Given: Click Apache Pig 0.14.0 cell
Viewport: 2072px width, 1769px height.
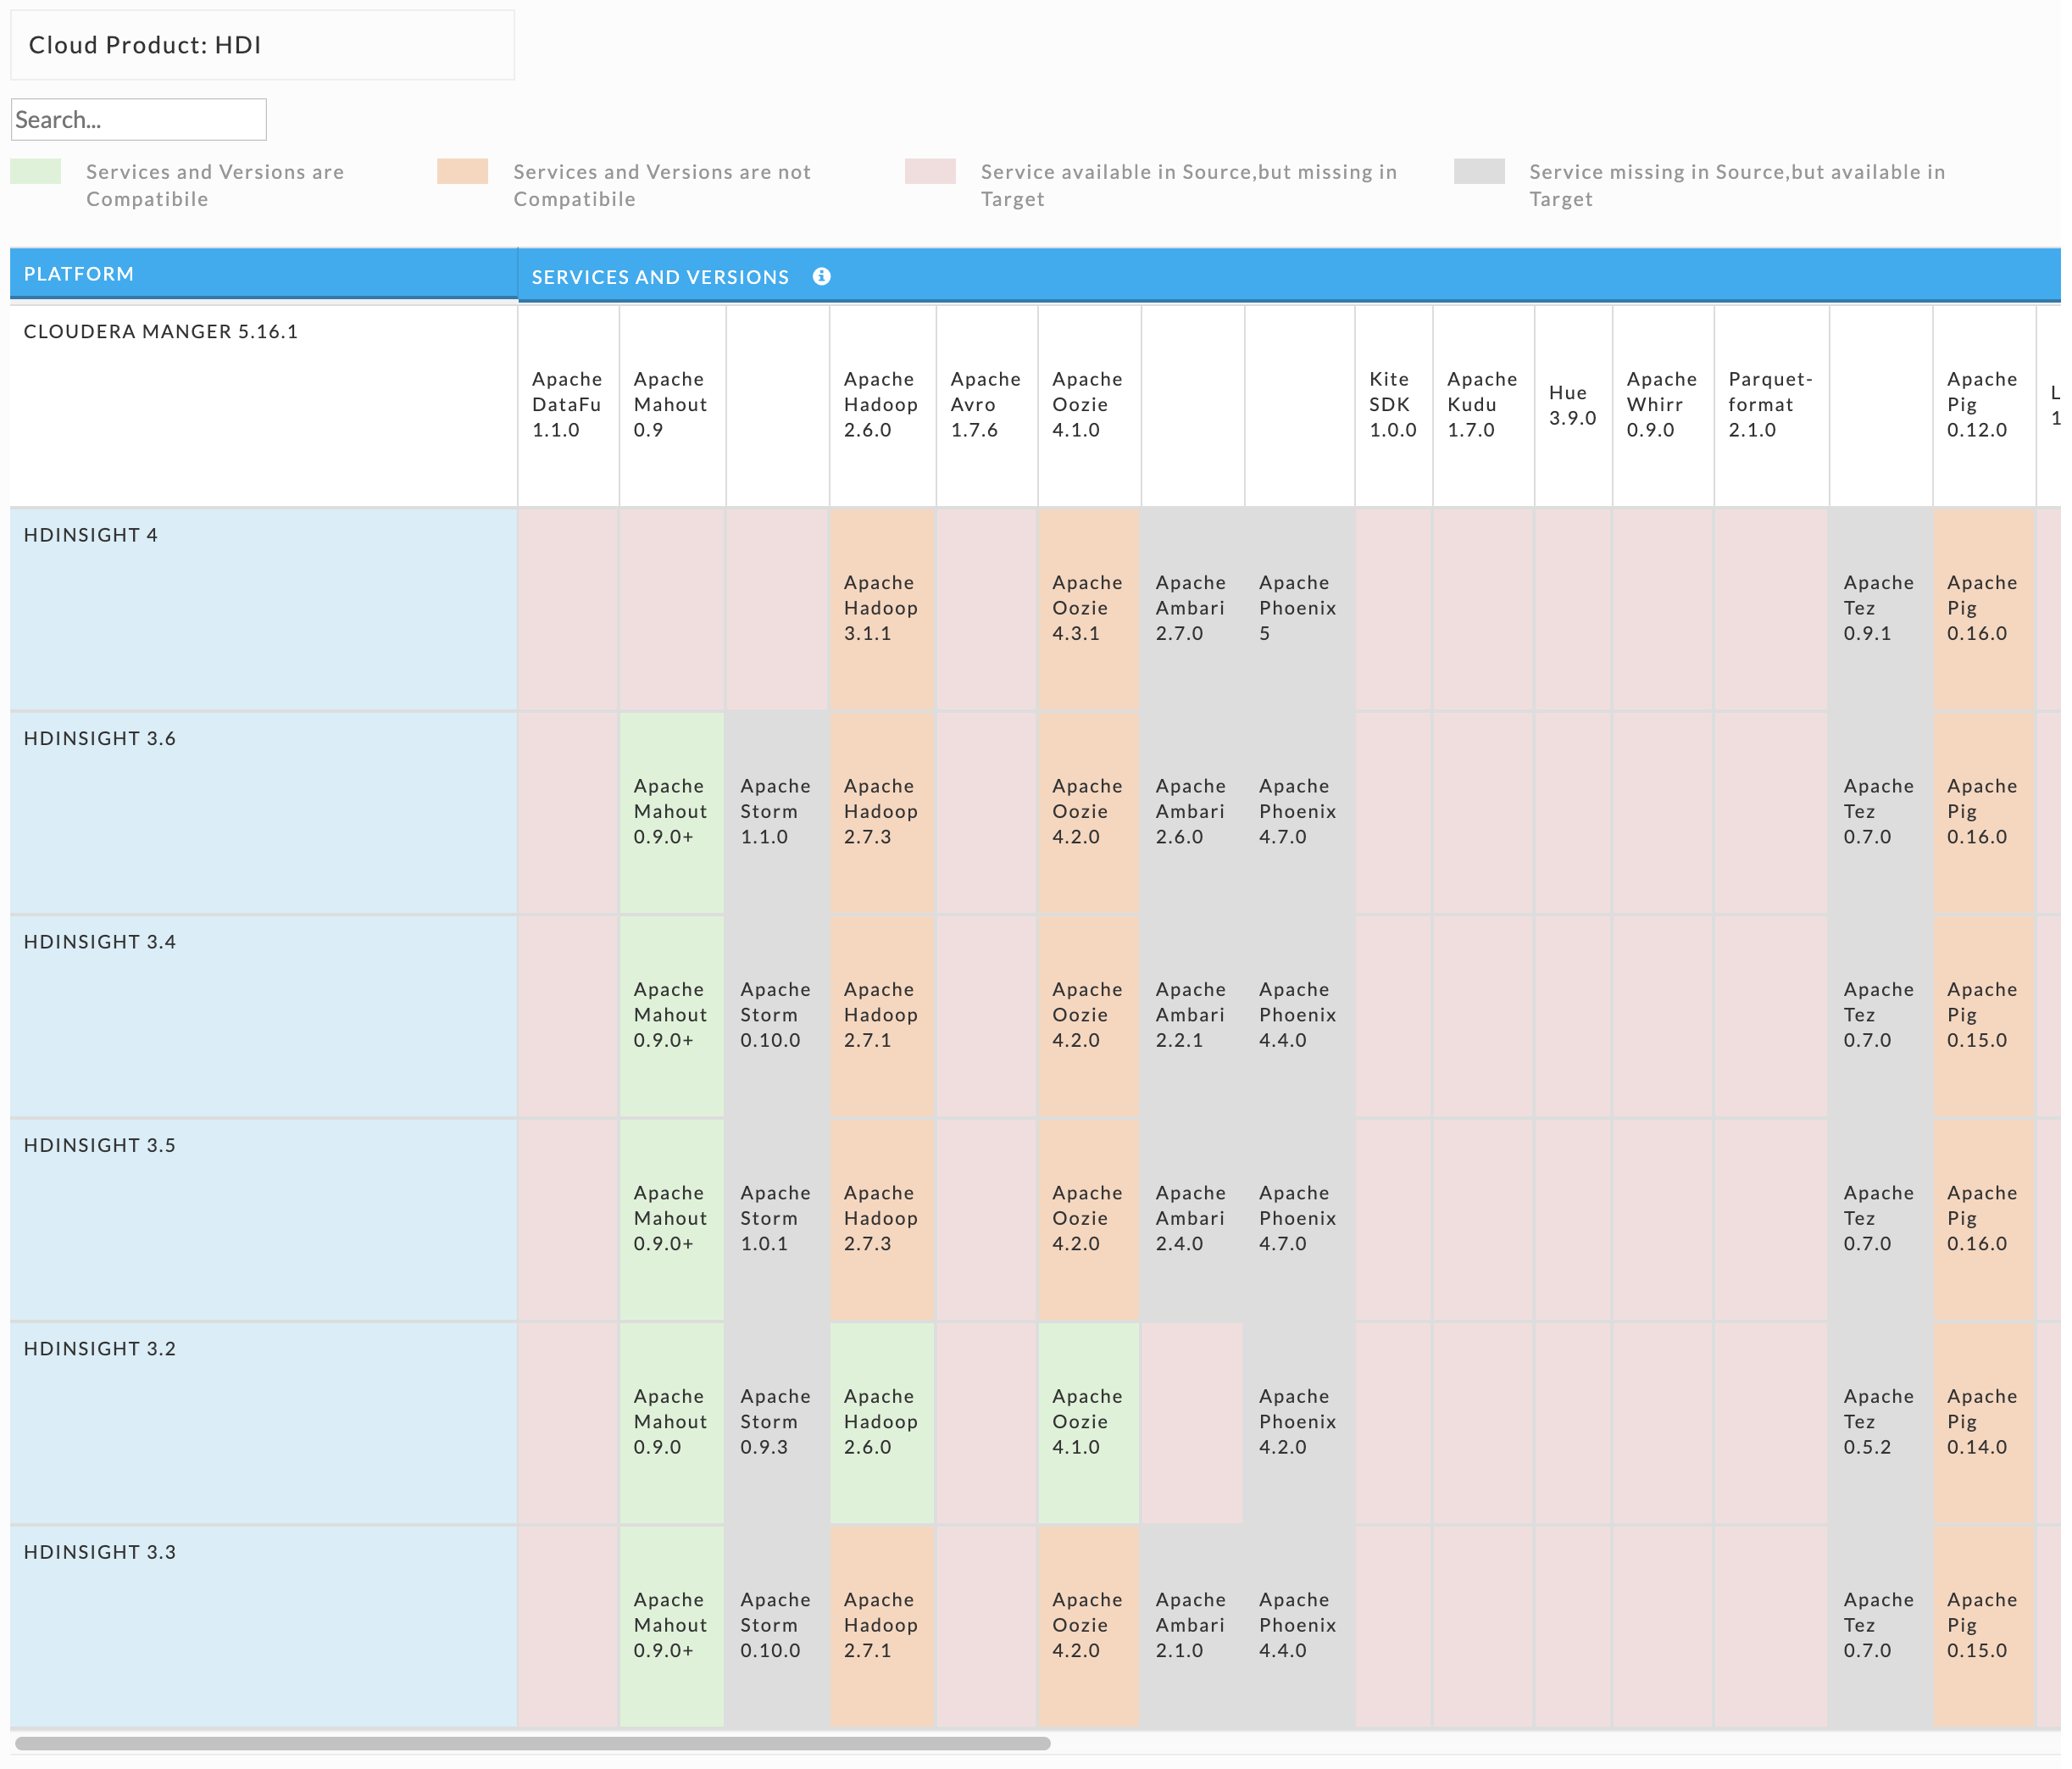Looking at the screenshot, I should click(1984, 1423).
